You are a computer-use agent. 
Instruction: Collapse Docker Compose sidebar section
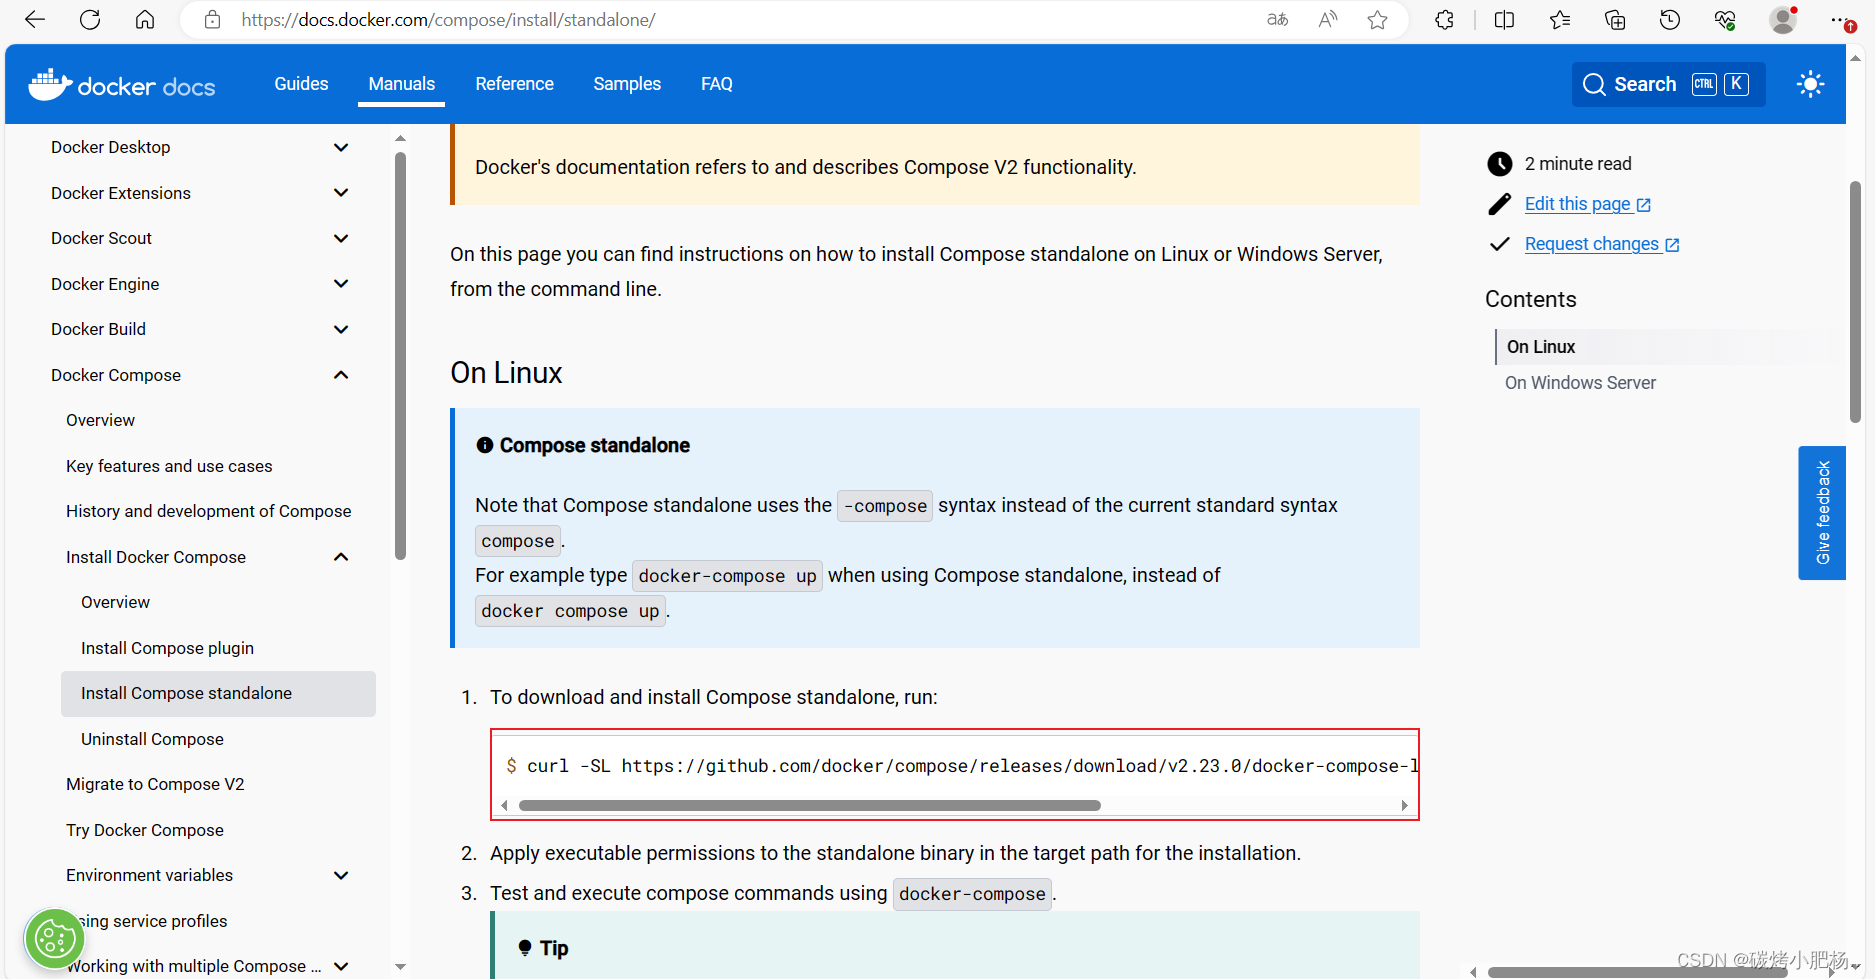coord(341,375)
